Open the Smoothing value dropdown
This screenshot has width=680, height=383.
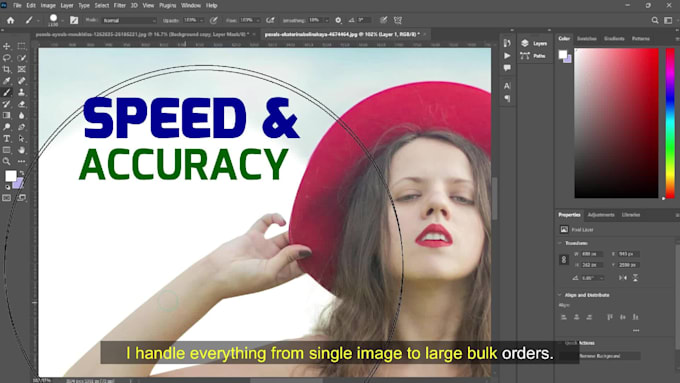point(327,20)
